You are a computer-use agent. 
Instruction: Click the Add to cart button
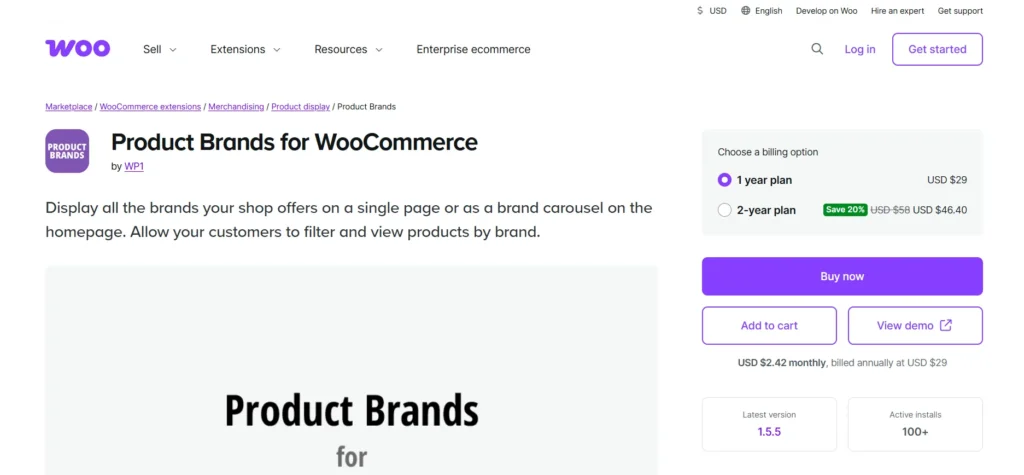coord(769,325)
